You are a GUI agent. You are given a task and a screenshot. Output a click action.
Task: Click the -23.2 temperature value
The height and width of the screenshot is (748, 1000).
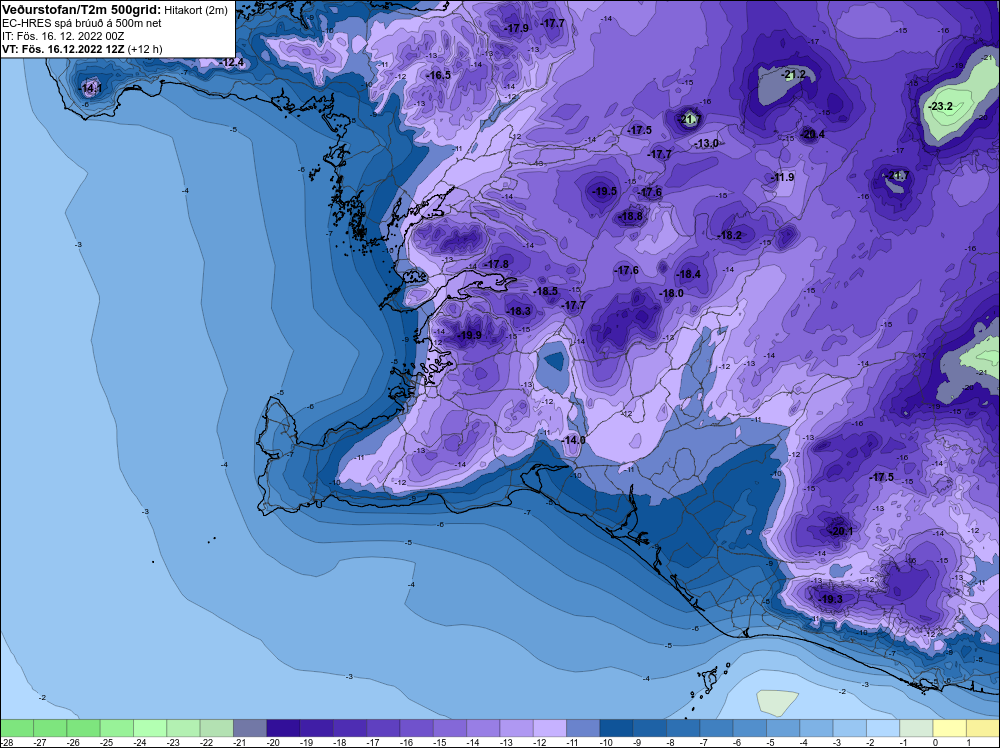click(941, 106)
